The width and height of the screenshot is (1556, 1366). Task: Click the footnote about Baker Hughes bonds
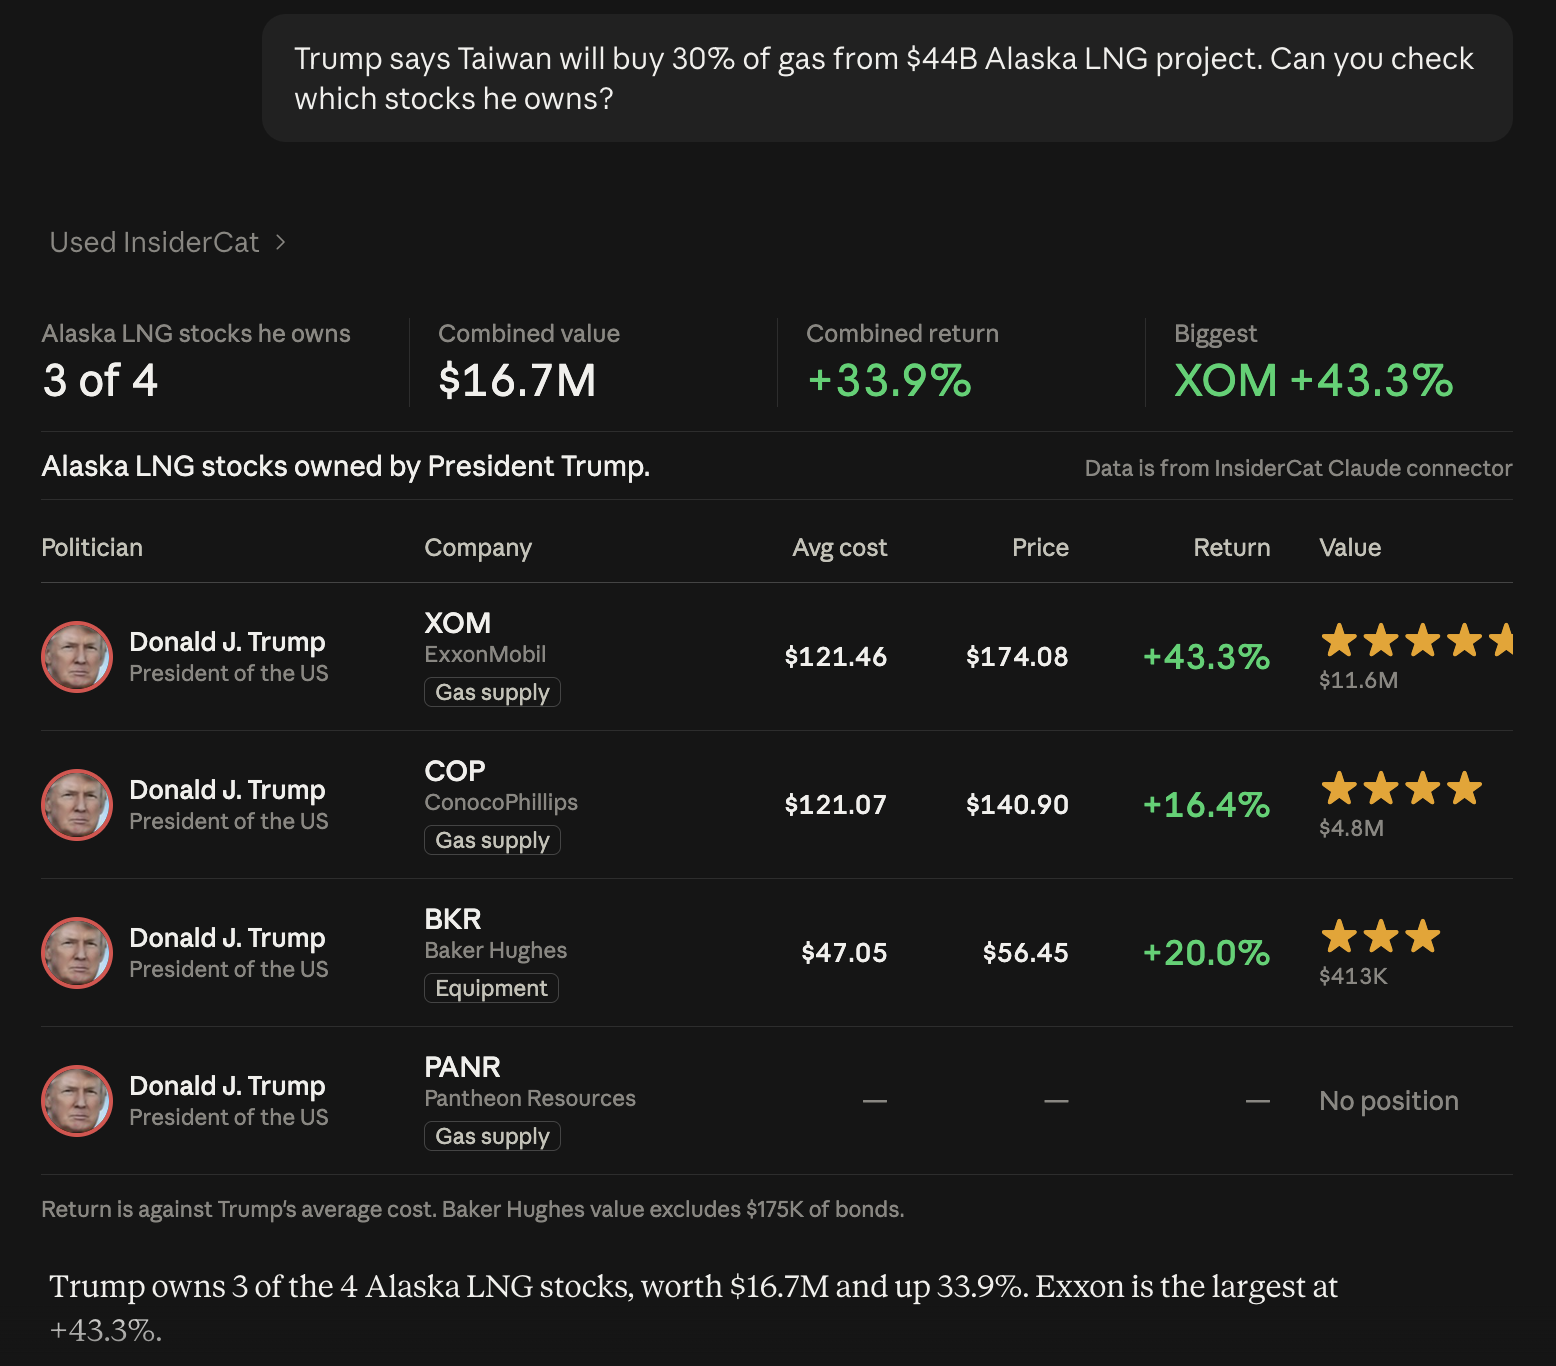[x=473, y=1209]
